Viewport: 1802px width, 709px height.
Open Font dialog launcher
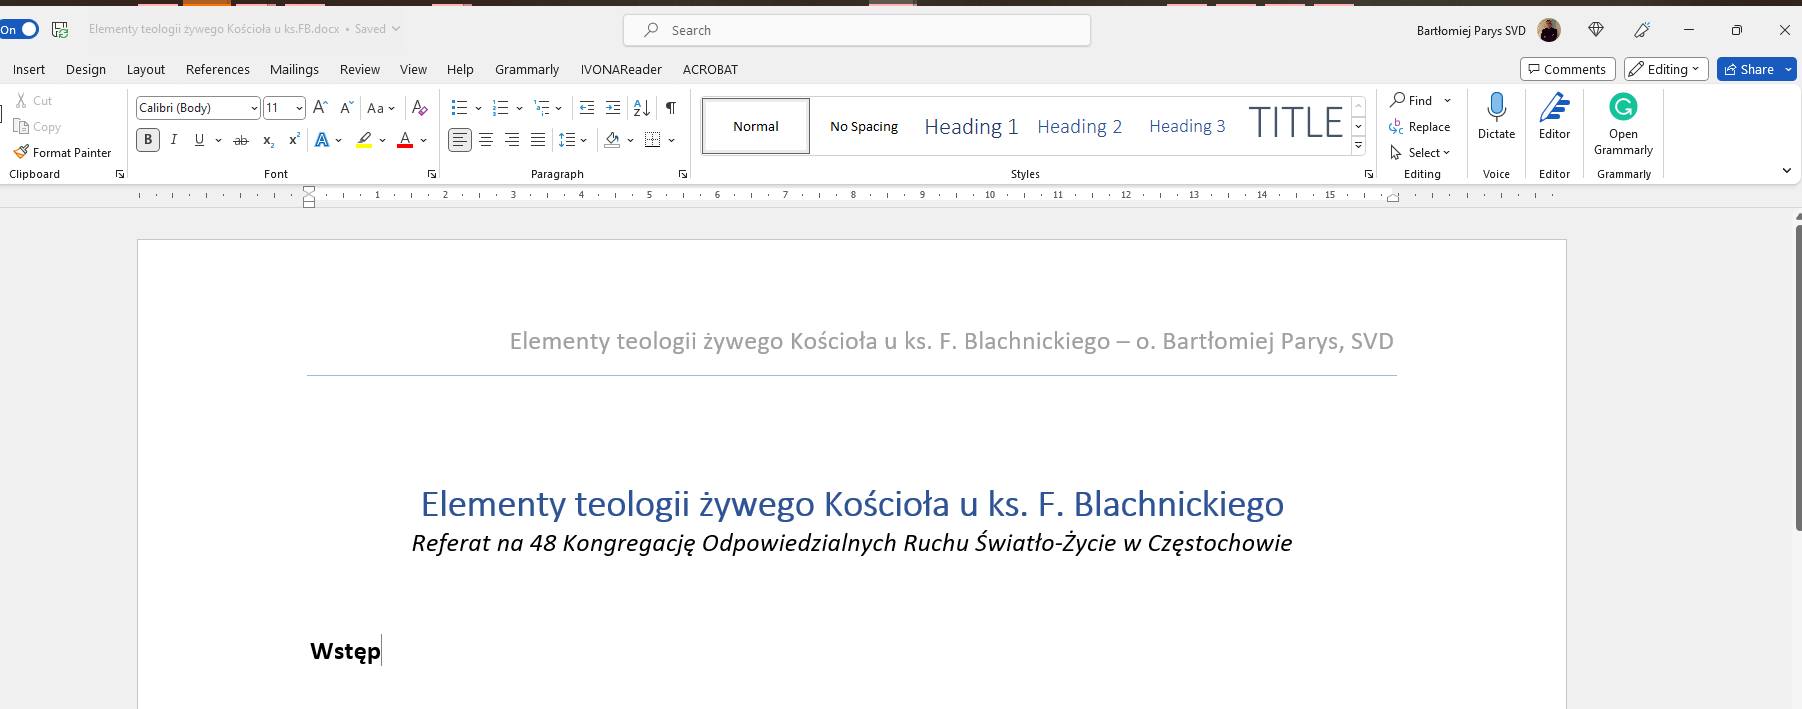click(x=432, y=174)
